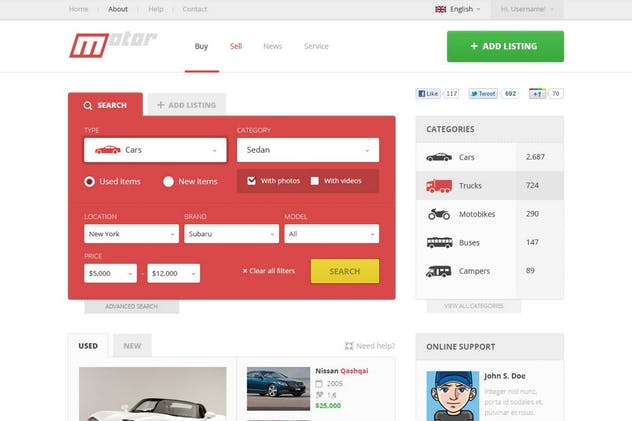Click the Buses category icon

click(x=439, y=243)
